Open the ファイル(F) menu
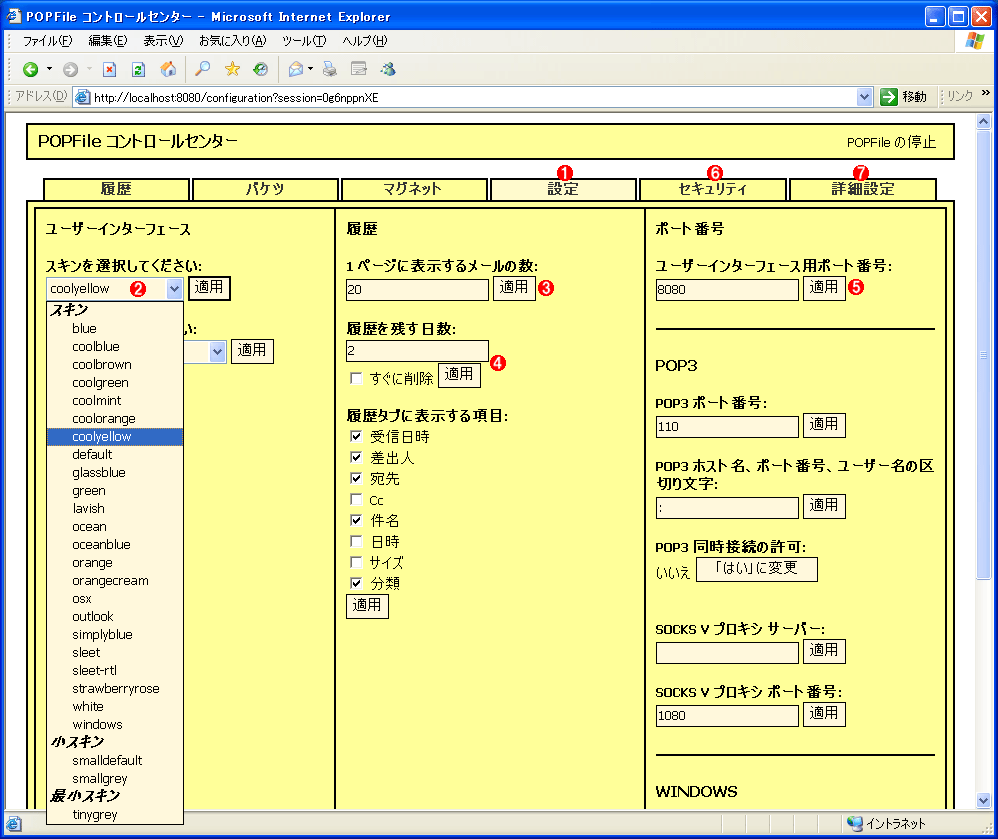Image resolution: width=998 pixels, height=839 pixels. [x=48, y=41]
